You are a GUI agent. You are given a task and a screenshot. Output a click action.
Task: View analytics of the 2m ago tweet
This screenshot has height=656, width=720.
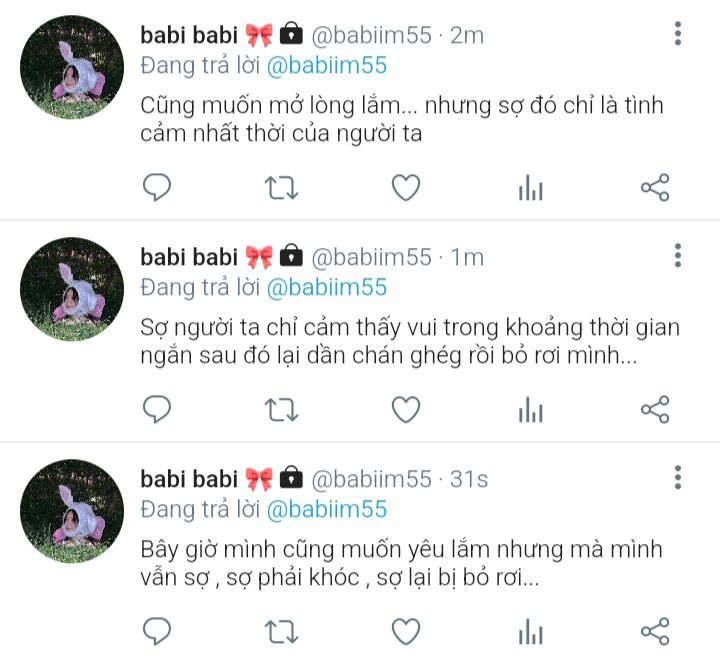(531, 188)
